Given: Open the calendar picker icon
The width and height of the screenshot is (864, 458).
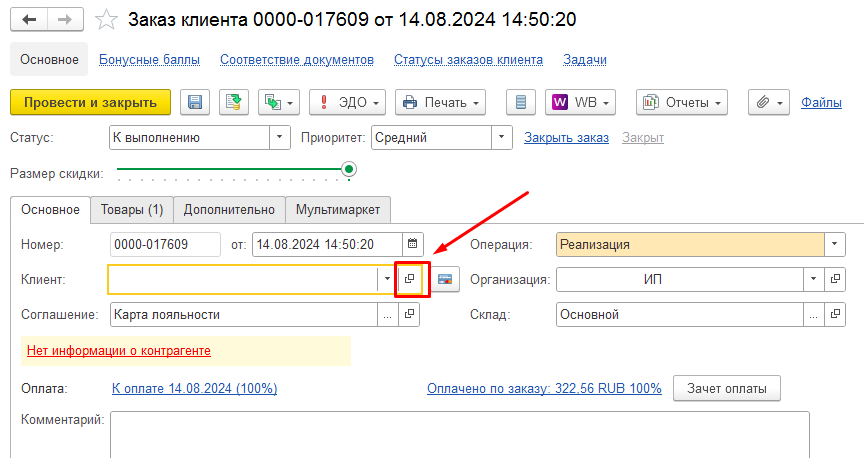Looking at the screenshot, I should (x=412, y=244).
